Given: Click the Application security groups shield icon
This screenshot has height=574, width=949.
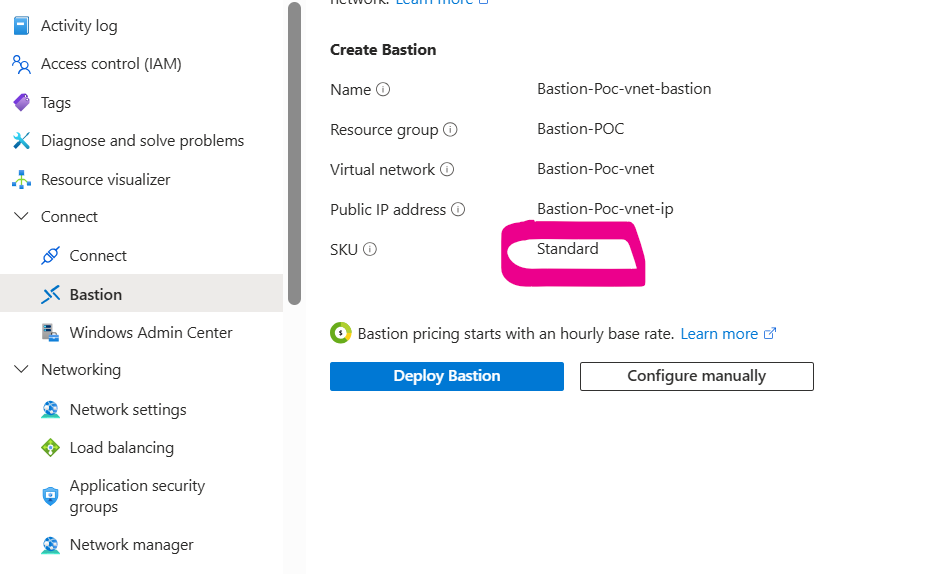Looking at the screenshot, I should click(50, 496).
